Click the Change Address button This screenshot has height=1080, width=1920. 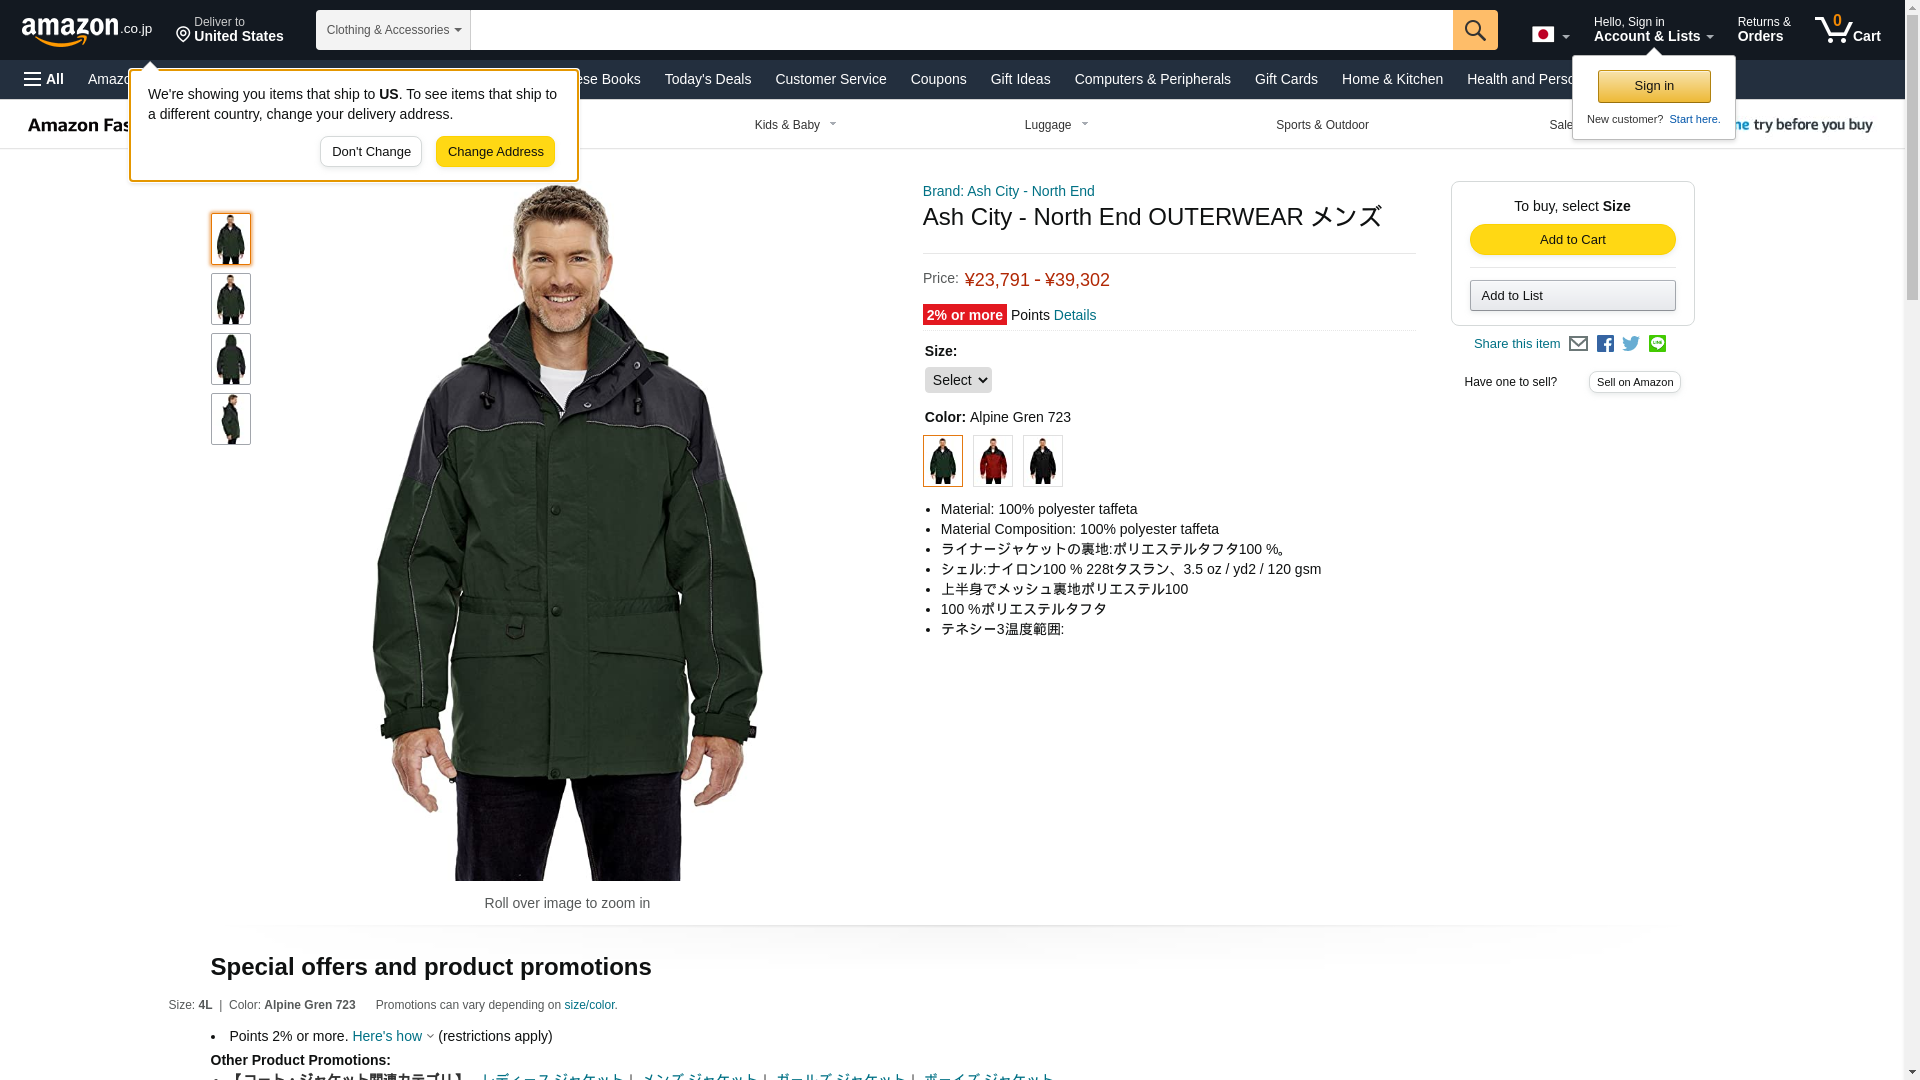[x=495, y=152]
